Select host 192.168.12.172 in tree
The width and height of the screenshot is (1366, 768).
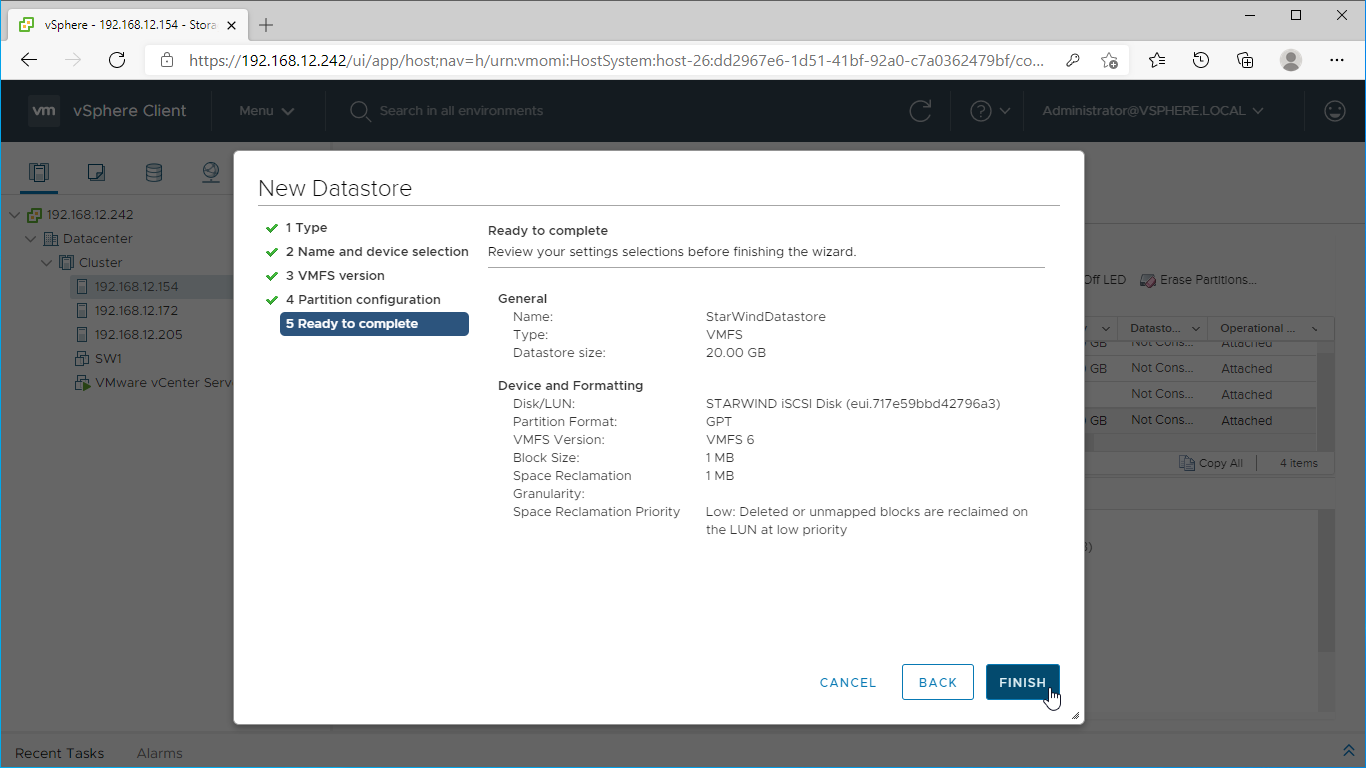point(136,311)
